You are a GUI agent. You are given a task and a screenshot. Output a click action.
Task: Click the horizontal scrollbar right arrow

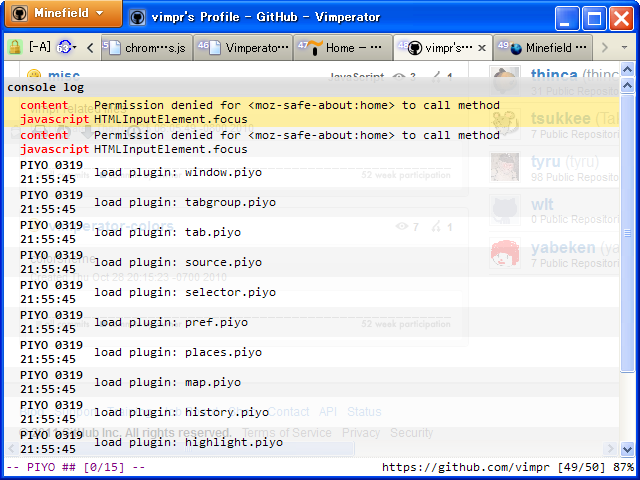(610, 449)
